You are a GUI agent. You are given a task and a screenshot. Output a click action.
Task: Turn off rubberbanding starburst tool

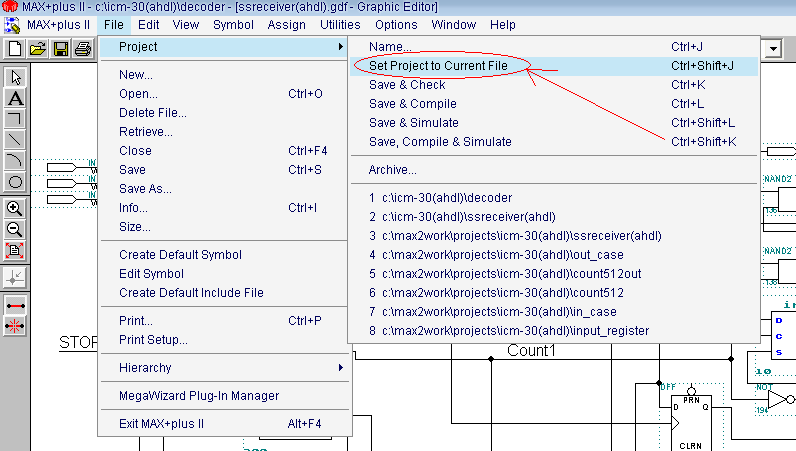[15, 326]
